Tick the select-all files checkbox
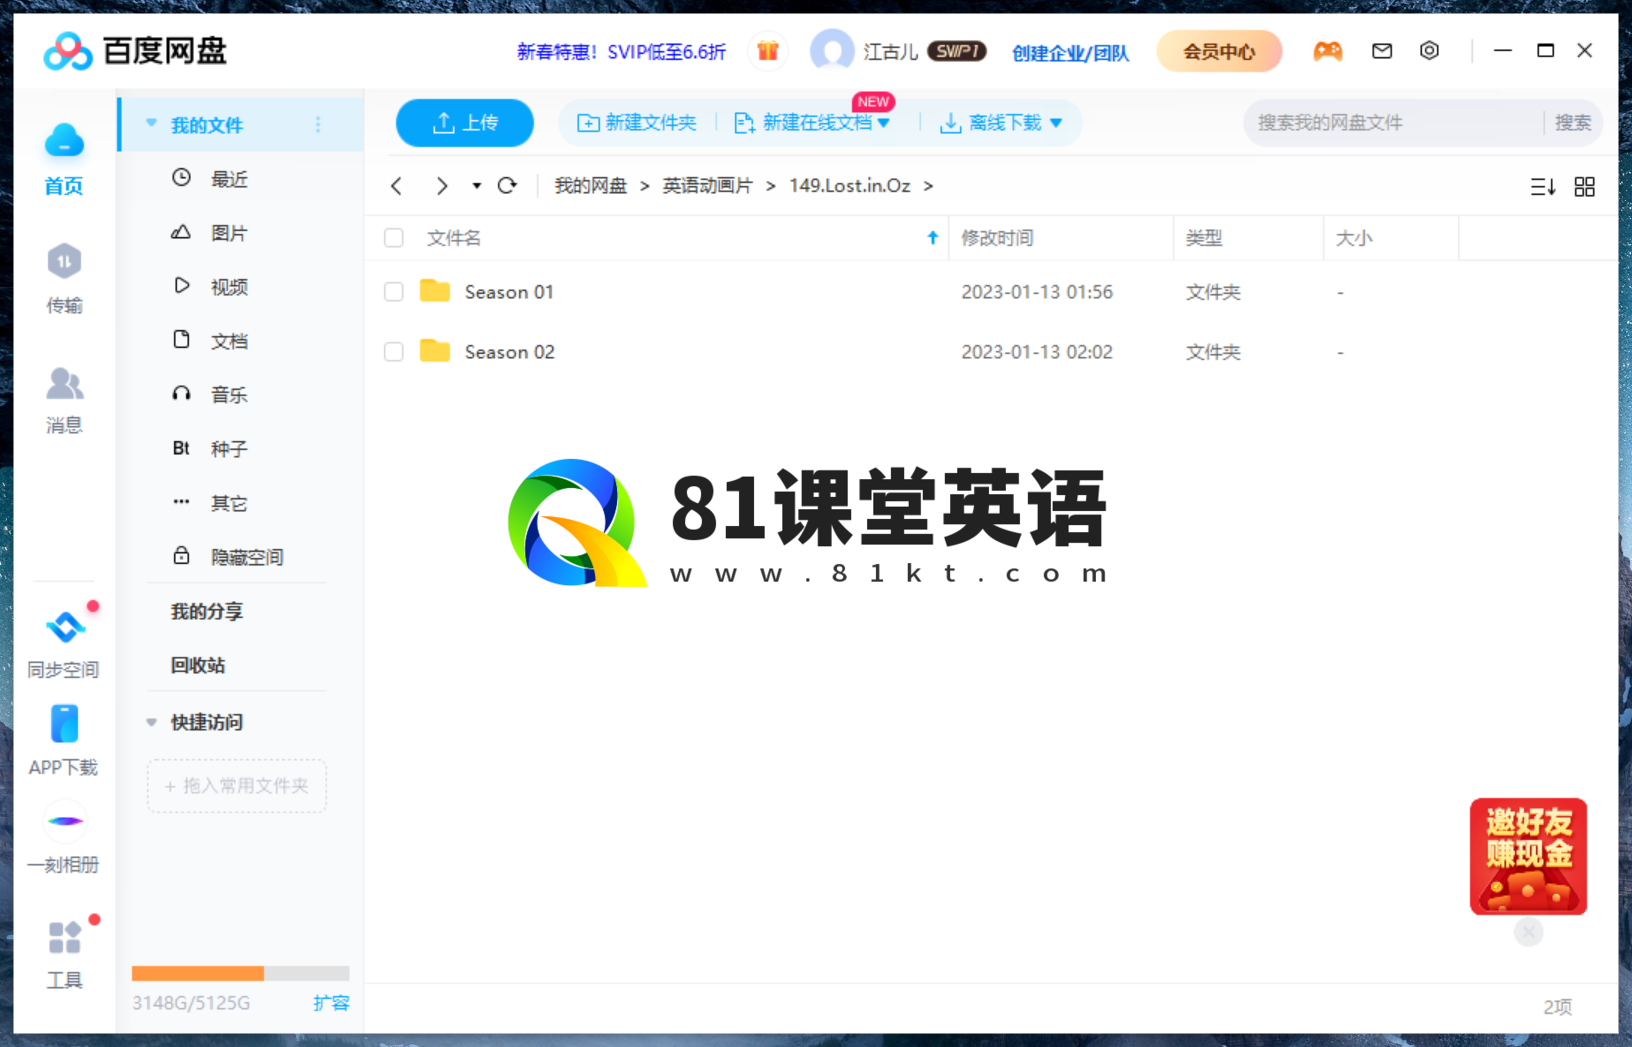Screen dimensions: 1632x1047 [394, 238]
